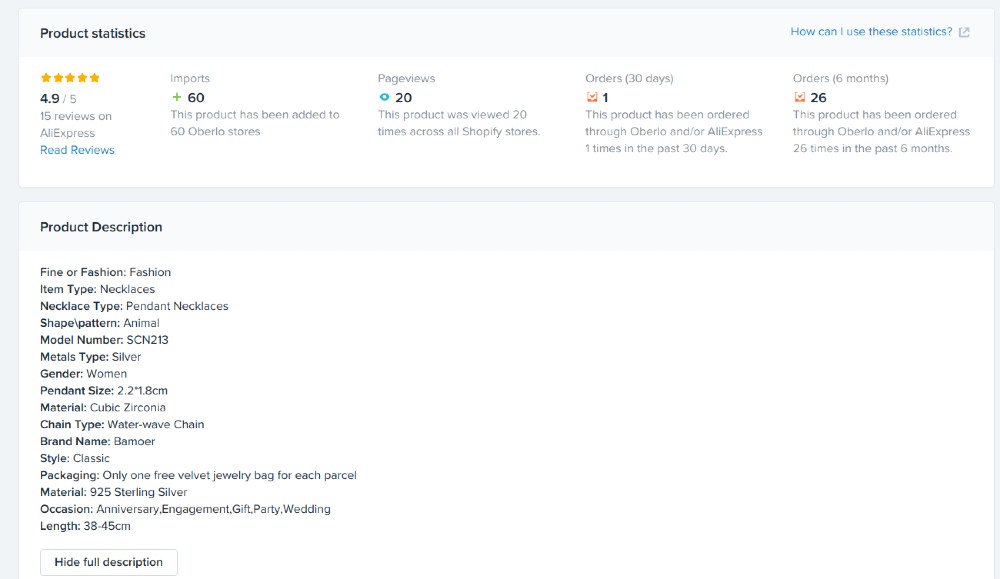This screenshot has width=1000, height=579.
Task: Select the Product statistics section header
Action: [x=92, y=33]
